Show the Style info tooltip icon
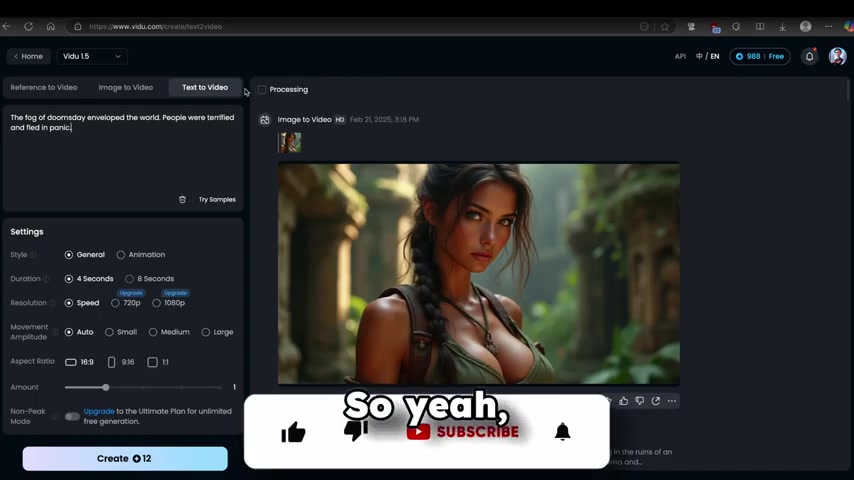854x480 pixels. (x=33, y=255)
